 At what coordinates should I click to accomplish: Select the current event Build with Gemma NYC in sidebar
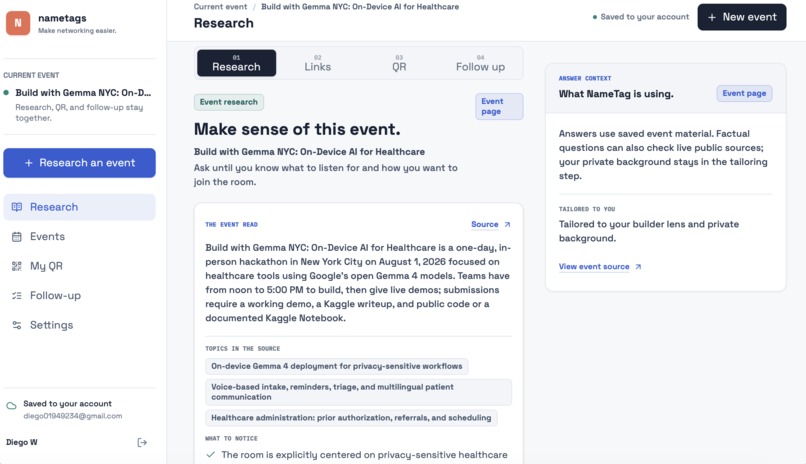[79, 105]
